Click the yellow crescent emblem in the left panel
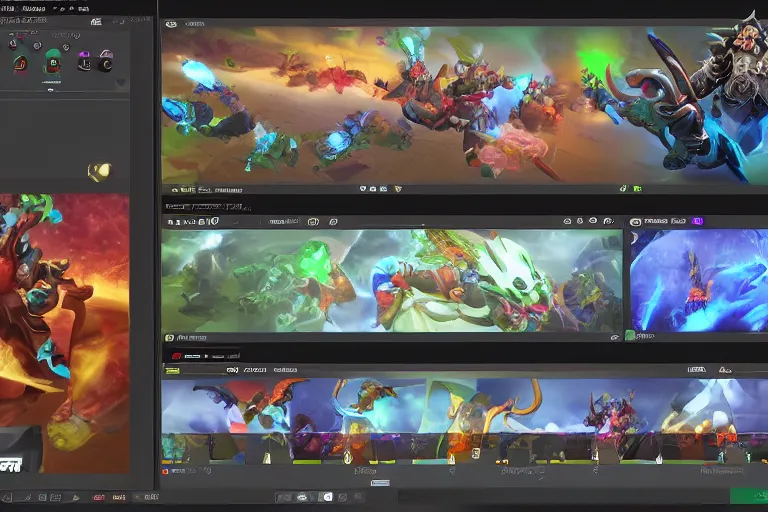The width and height of the screenshot is (768, 512). coord(99,171)
